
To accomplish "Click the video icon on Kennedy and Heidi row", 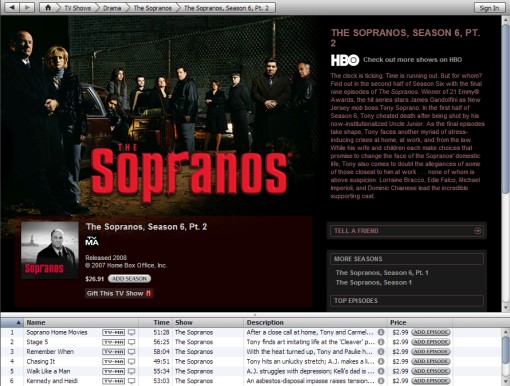I will click(132, 381).
